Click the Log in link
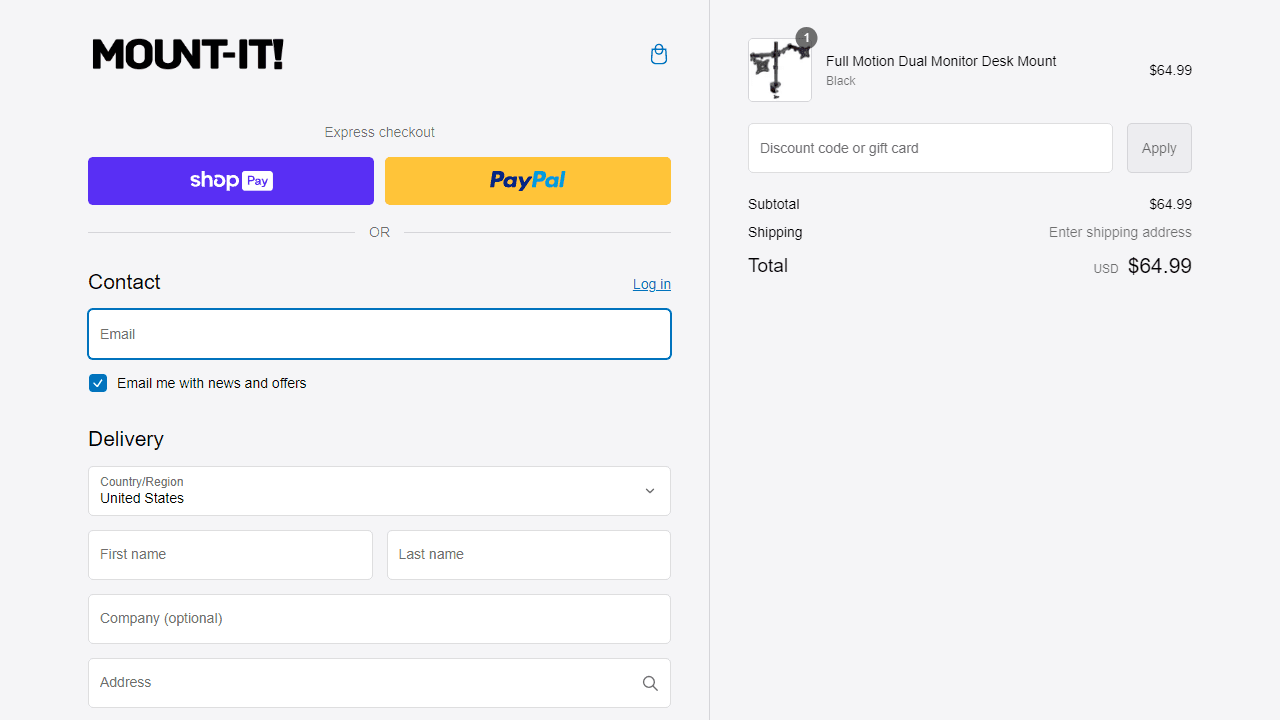The height and width of the screenshot is (720, 1280). pos(652,284)
